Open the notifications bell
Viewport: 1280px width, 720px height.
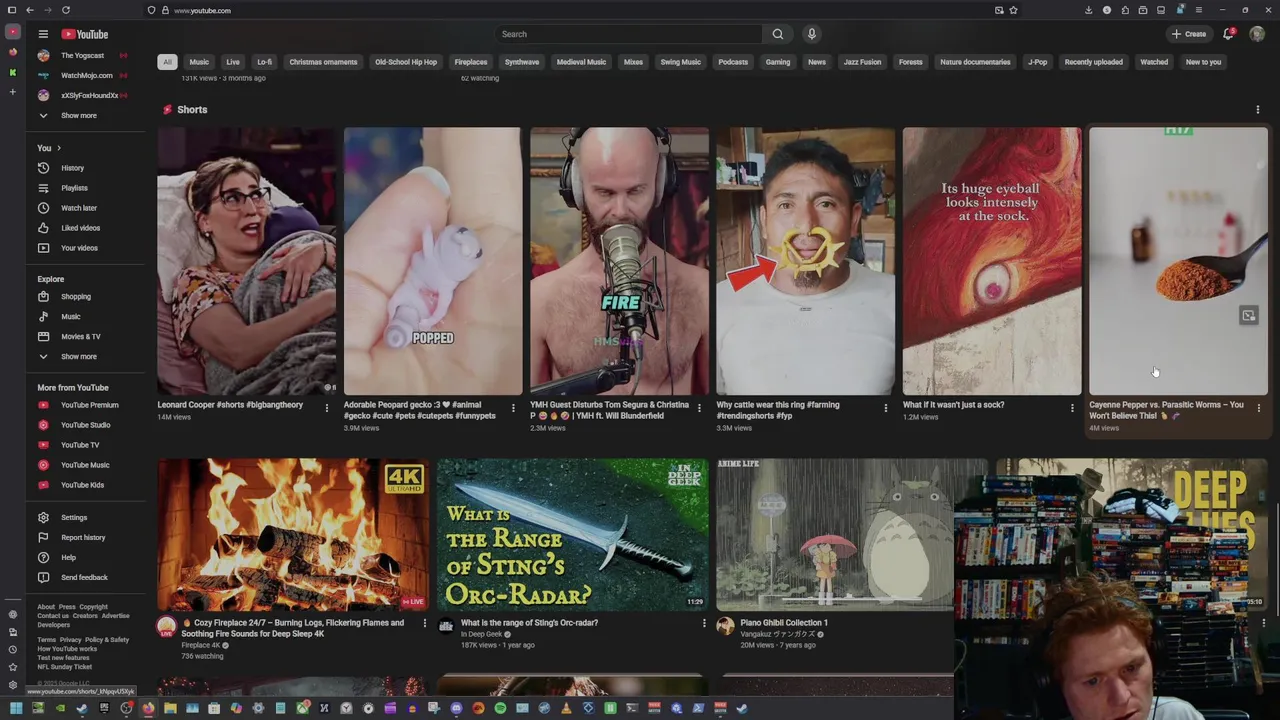1229,34
